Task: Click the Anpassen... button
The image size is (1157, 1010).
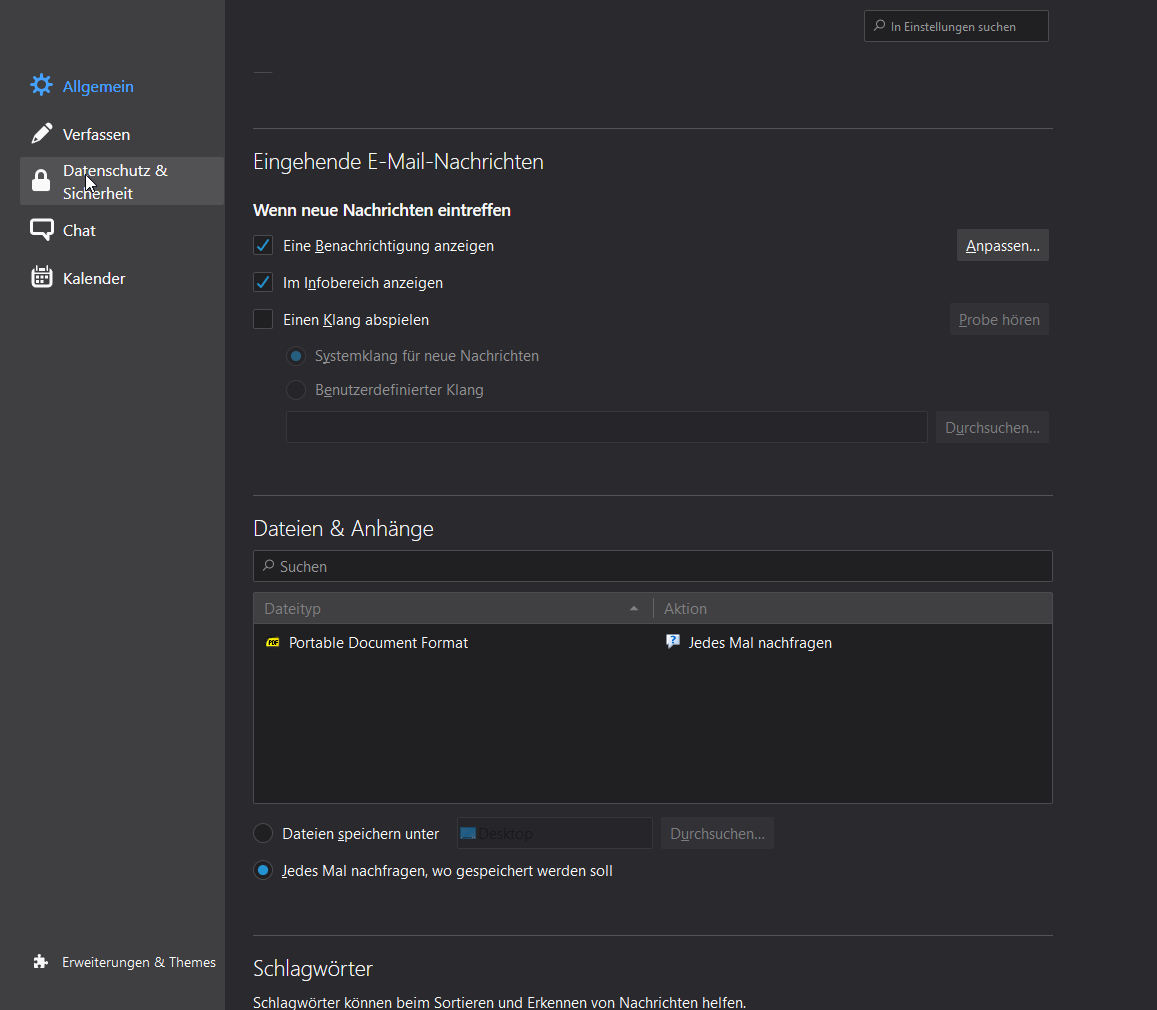Action: (x=1002, y=245)
